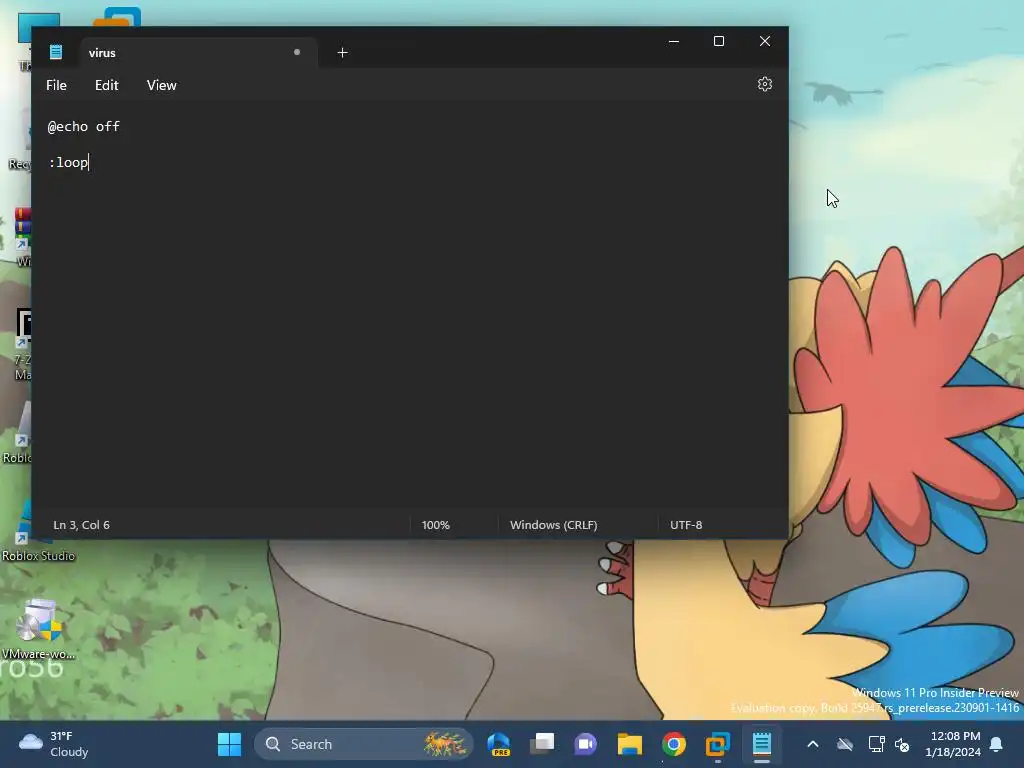
Task: Click the muted volume tray icon
Action: tap(902, 744)
